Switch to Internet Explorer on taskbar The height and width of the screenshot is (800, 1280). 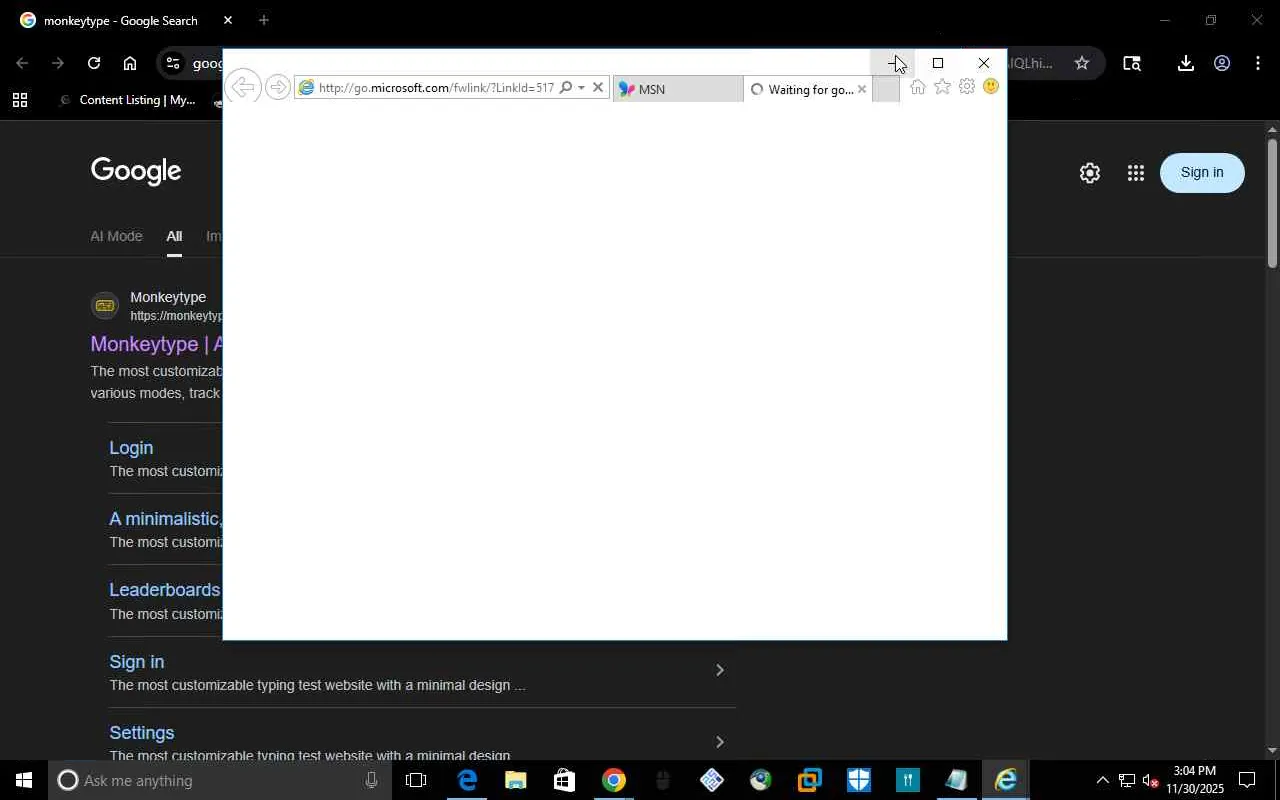coord(1006,780)
